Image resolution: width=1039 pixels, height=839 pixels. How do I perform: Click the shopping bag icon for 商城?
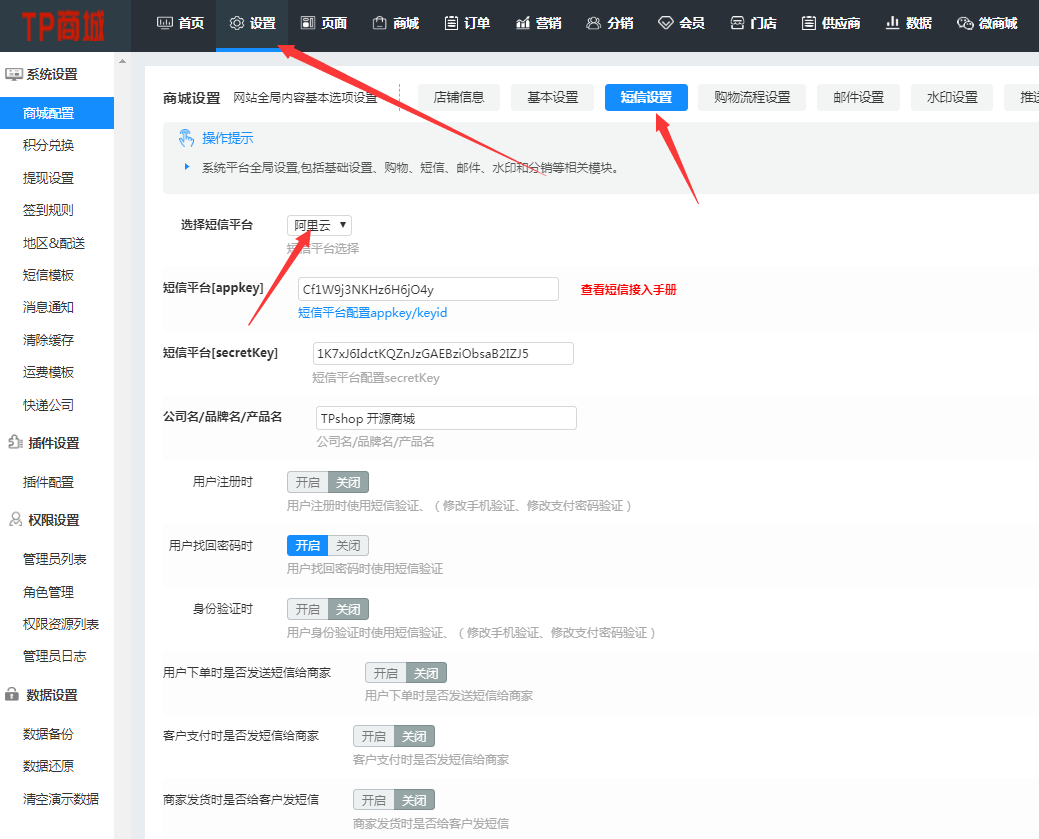tap(379, 23)
